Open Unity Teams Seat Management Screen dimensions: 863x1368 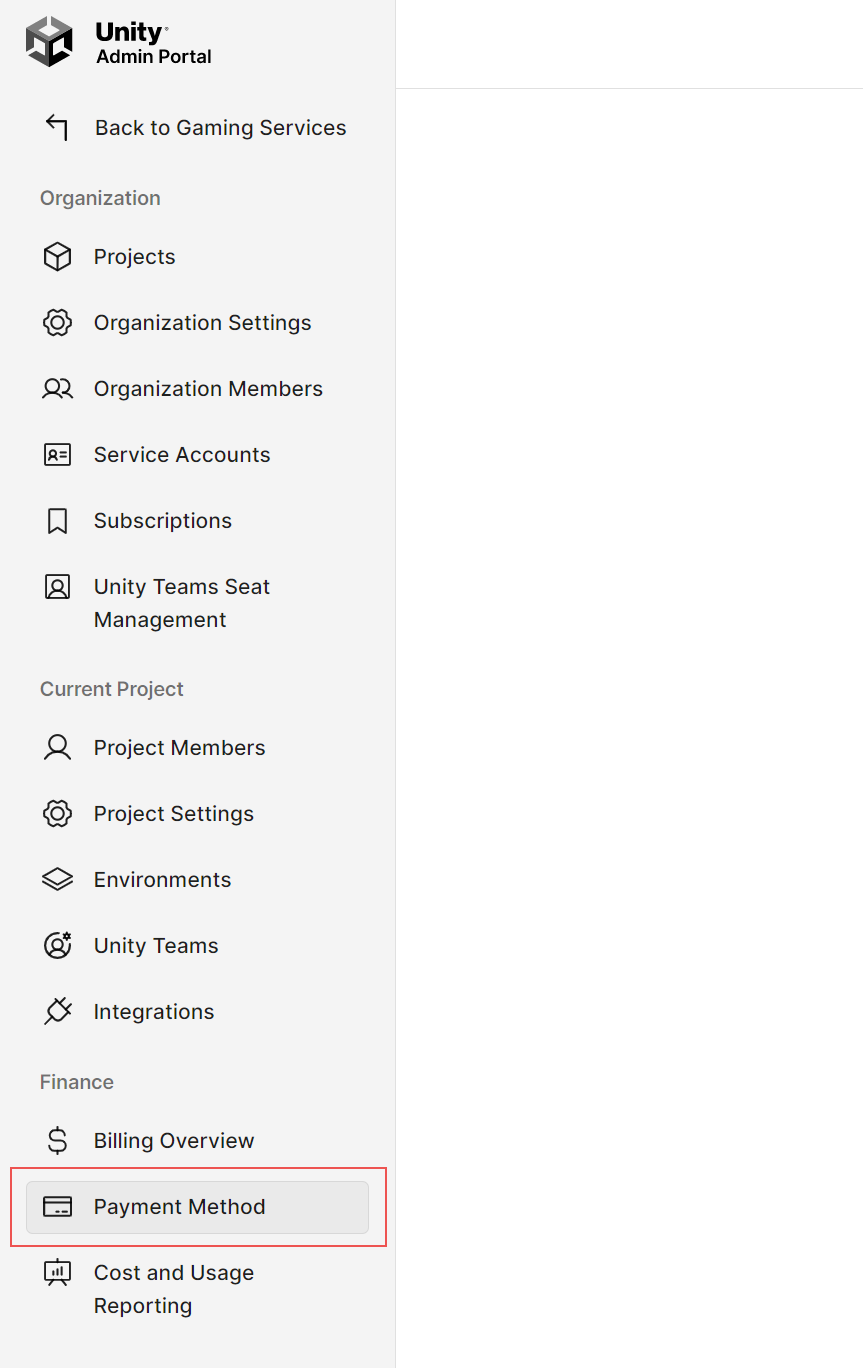pyautogui.click(x=198, y=603)
